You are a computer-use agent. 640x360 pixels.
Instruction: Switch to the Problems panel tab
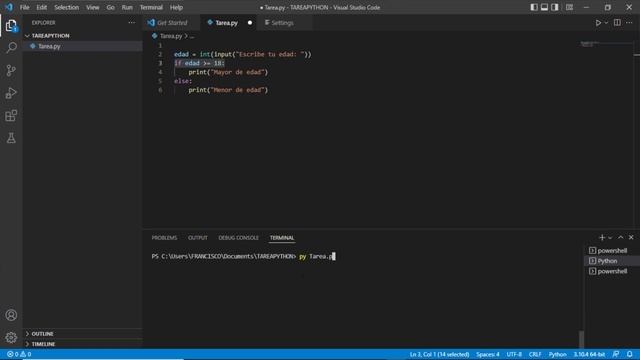pos(164,238)
